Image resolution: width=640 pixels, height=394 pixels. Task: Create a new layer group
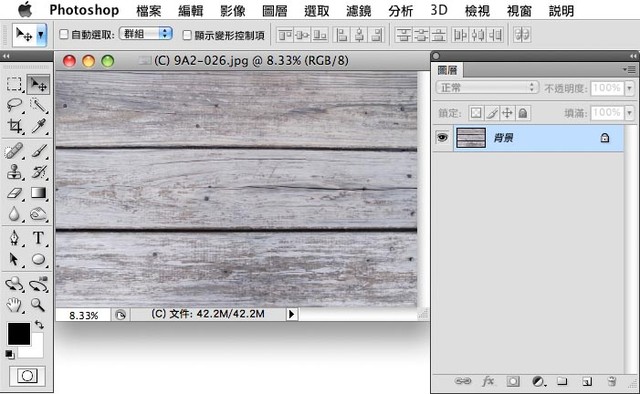[x=562, y=381]
